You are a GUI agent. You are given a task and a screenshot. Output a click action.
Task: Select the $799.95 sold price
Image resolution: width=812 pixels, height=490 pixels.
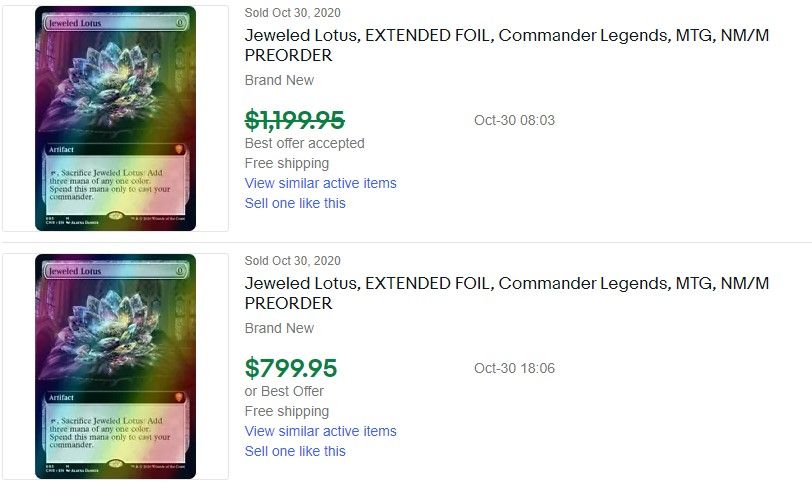291,368
